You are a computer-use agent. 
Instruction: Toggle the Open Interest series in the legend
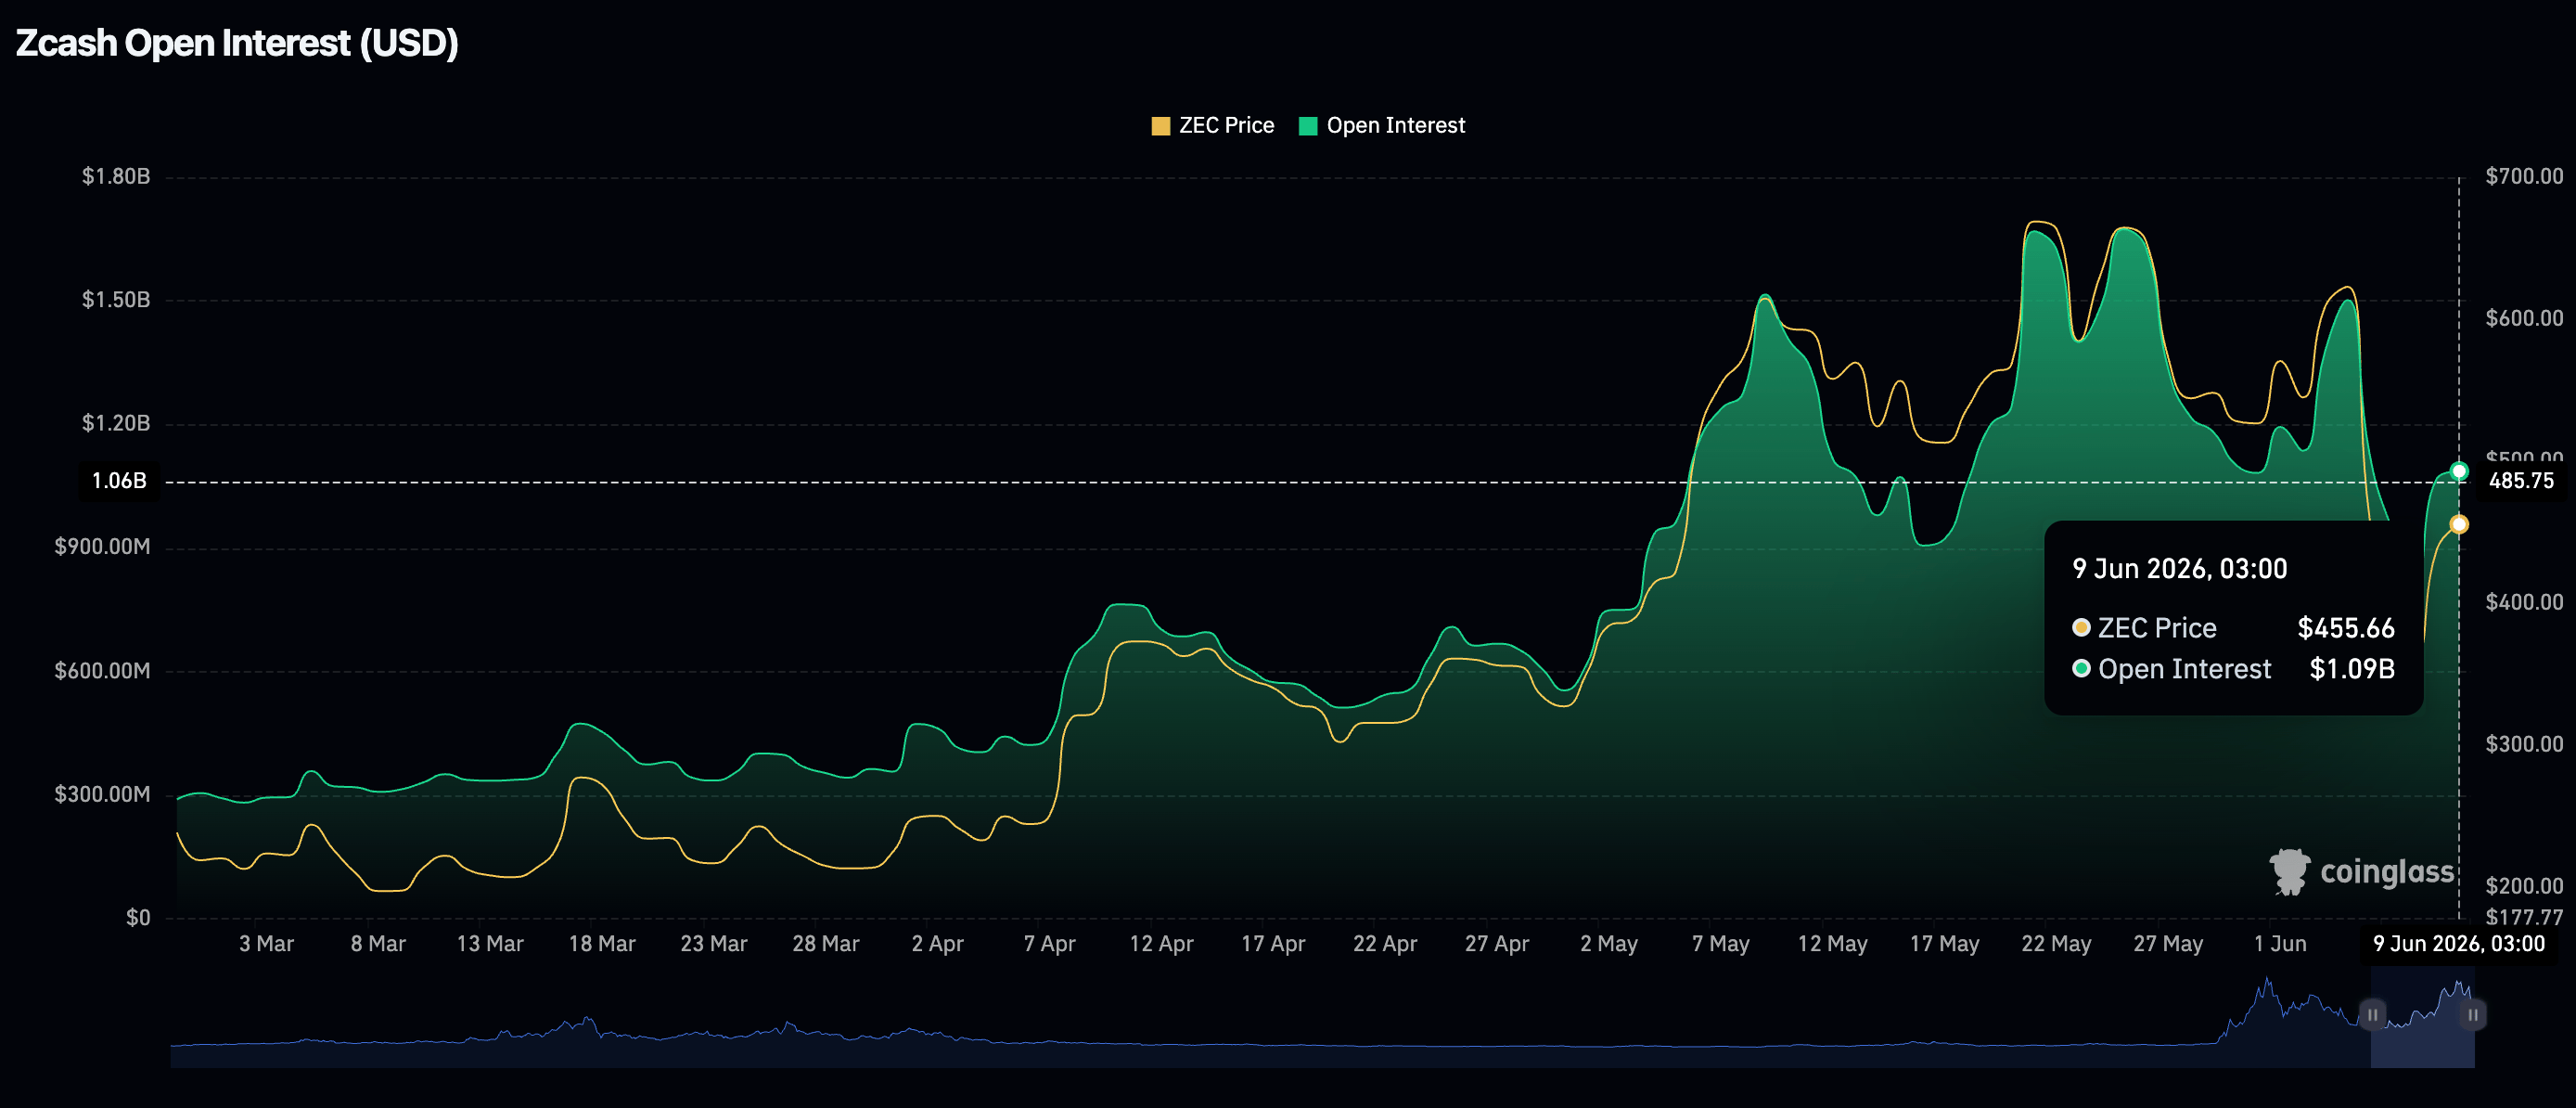click(x=1381, y=126)
